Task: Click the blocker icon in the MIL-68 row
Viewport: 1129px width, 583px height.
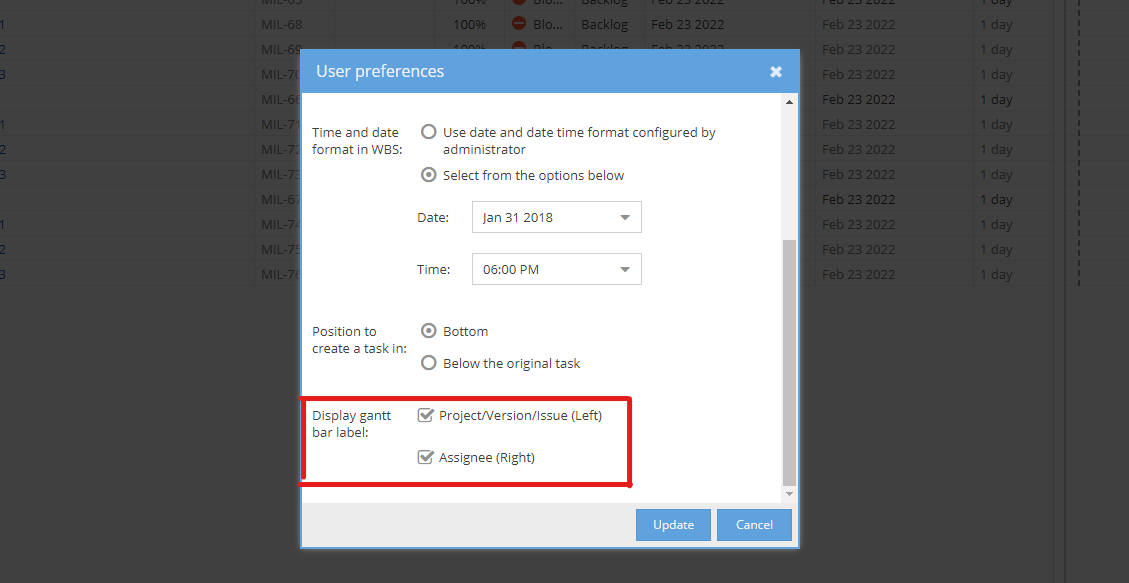Action: coord(519,24)
